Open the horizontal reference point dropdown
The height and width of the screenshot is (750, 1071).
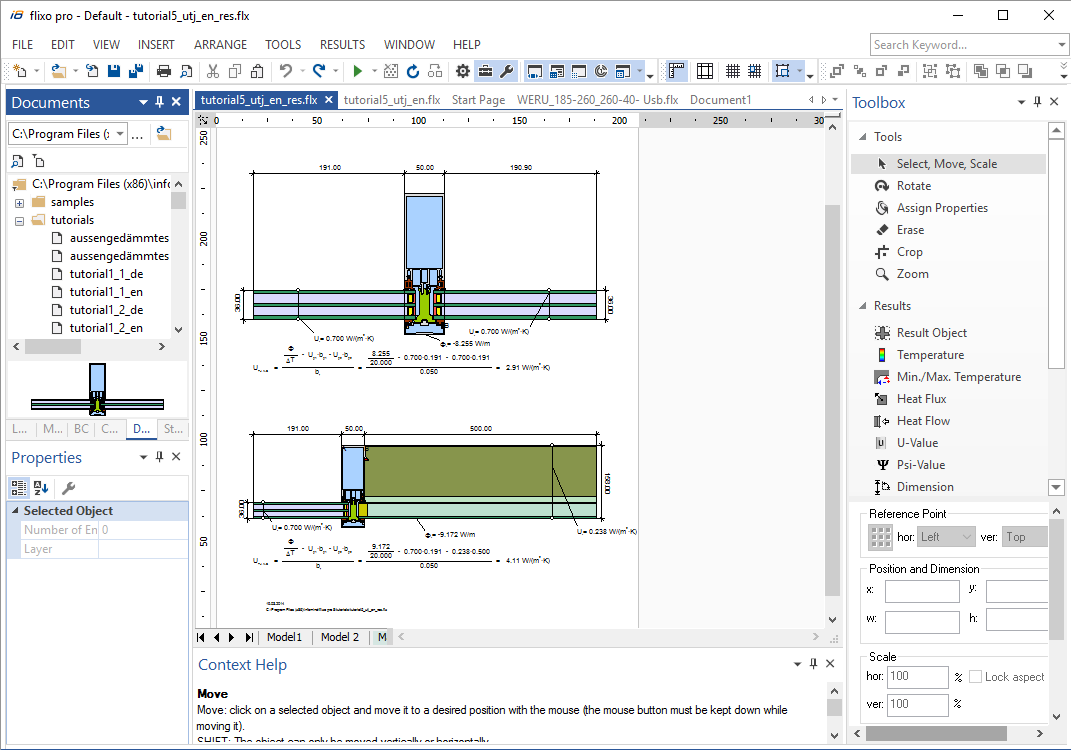click(x=946, y=537)
